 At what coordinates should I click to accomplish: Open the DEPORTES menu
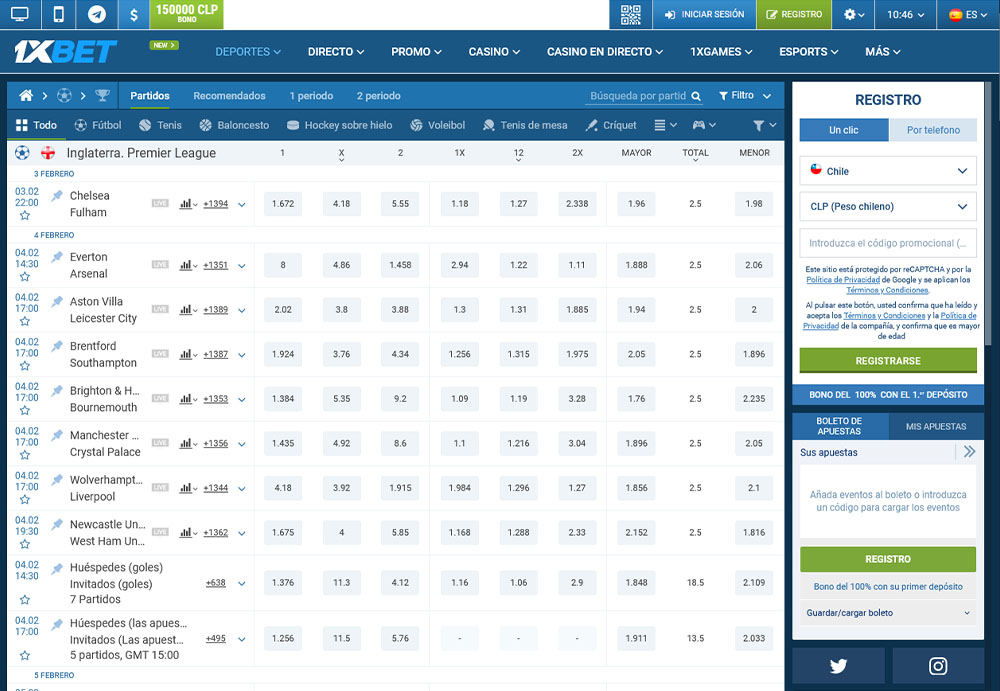tap(248, 52)
